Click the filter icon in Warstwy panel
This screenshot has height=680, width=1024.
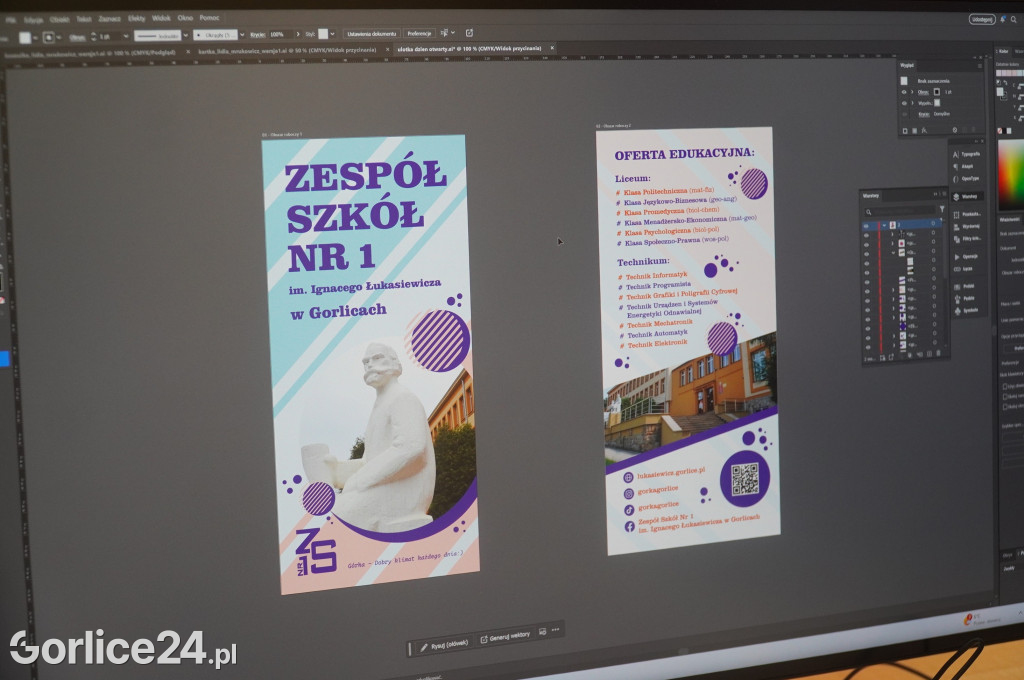point(942,209)
